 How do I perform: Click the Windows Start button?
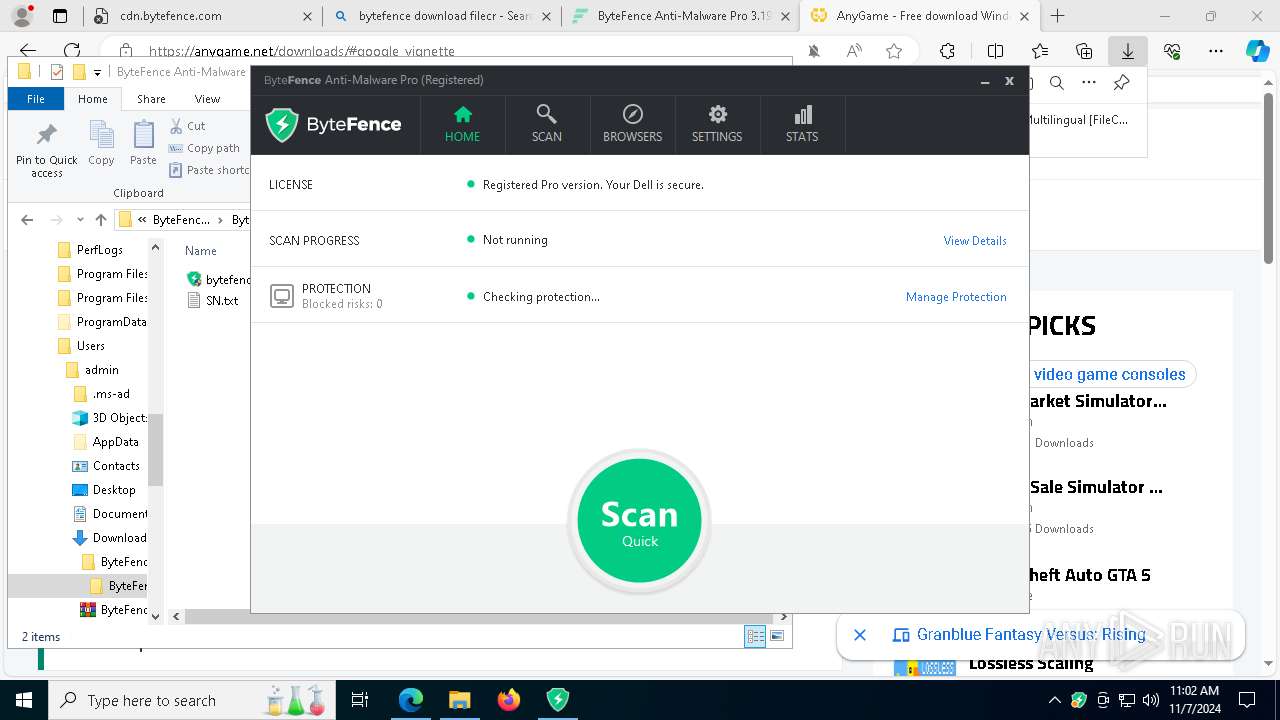pyautogui.click(x=23, y=700)
